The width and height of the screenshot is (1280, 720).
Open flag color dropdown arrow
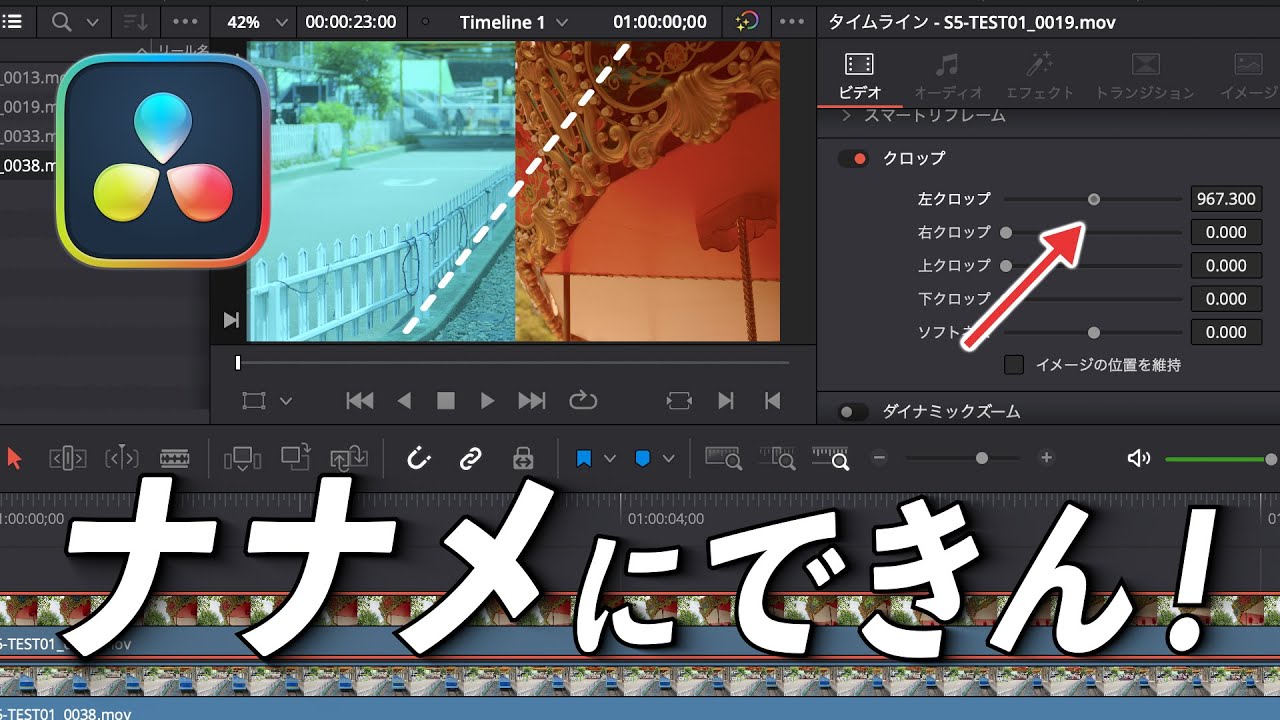point(609,459)
